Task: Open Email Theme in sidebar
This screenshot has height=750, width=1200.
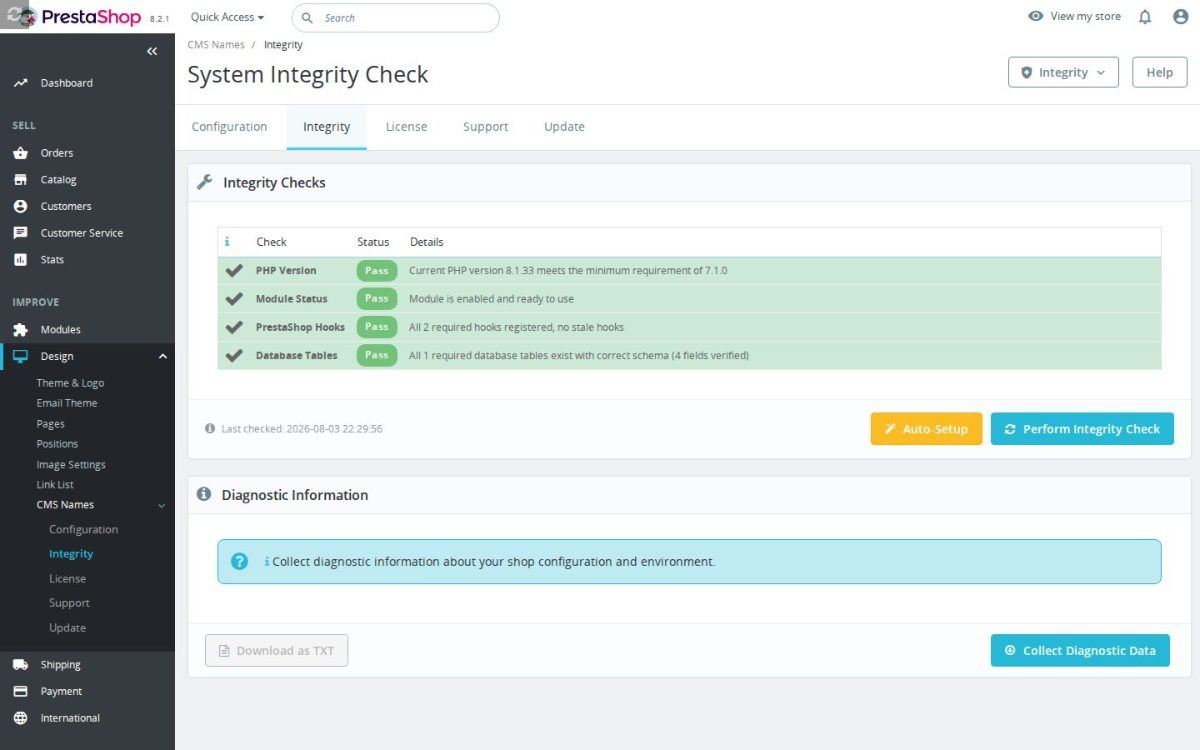Action: click(x=67, y=403)
